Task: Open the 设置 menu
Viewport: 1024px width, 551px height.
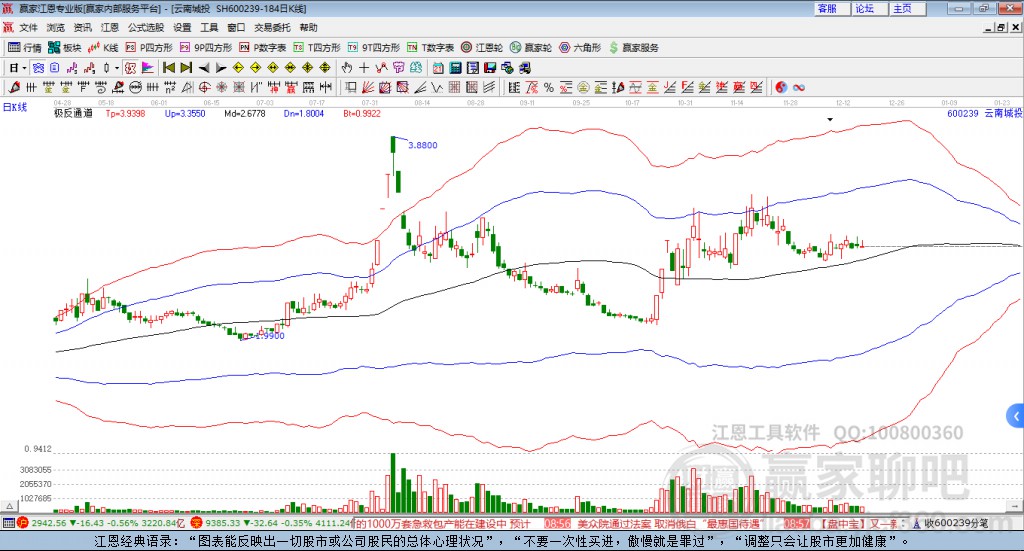Action: [x=182, y=27]
